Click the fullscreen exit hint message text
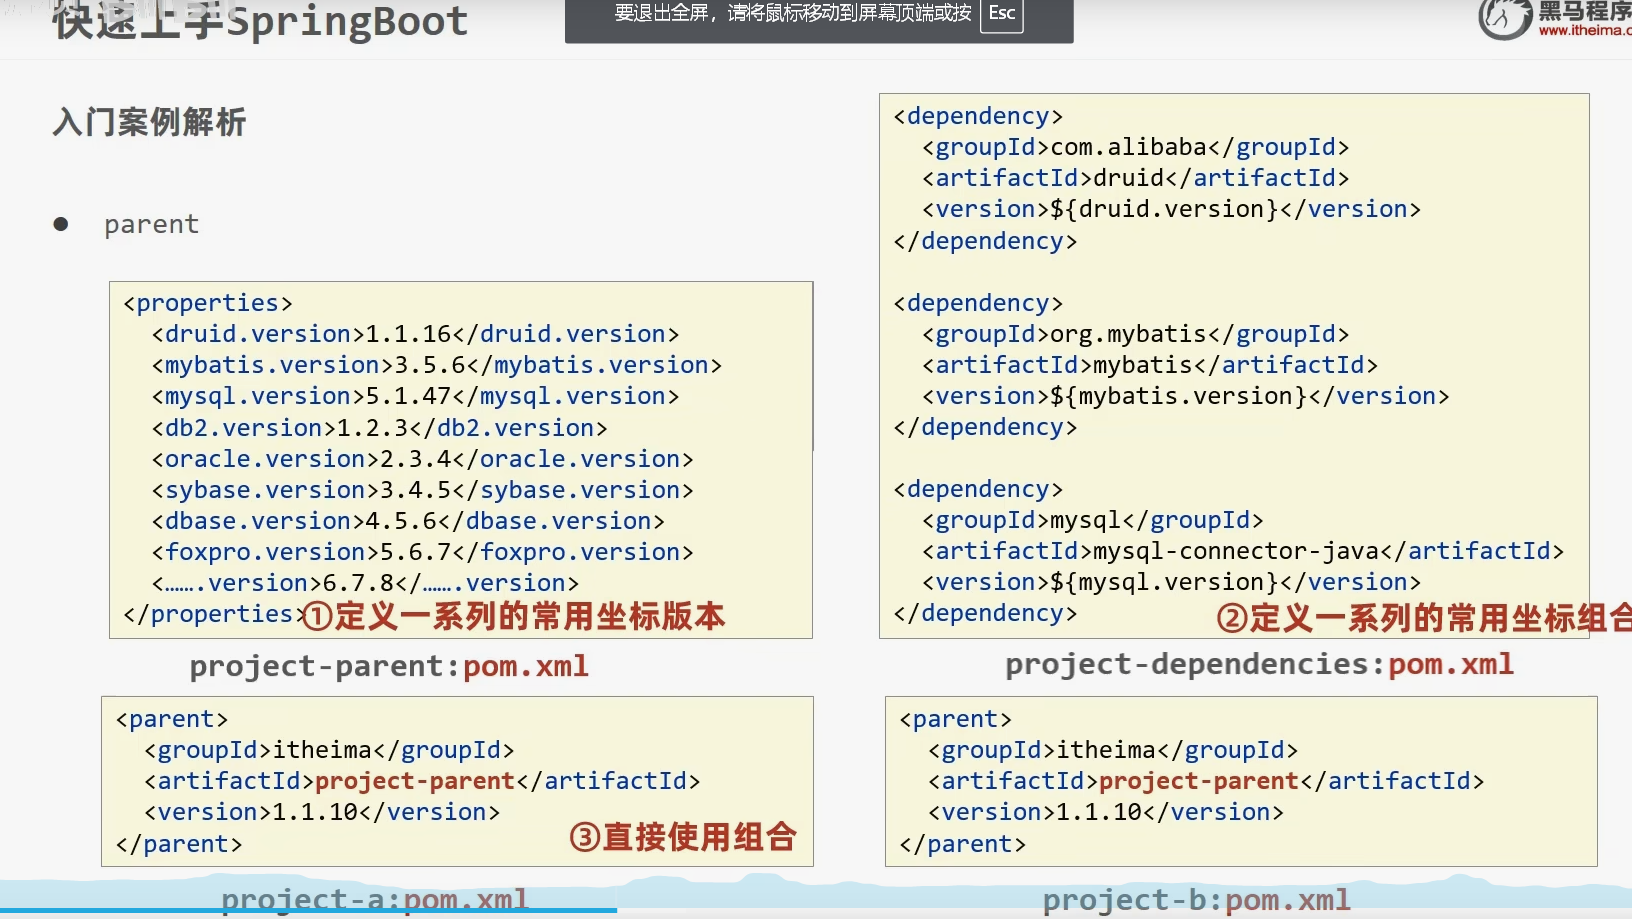Image resolution: width=1632 pixels, height=919 pixels. click(x=793, y=14)
